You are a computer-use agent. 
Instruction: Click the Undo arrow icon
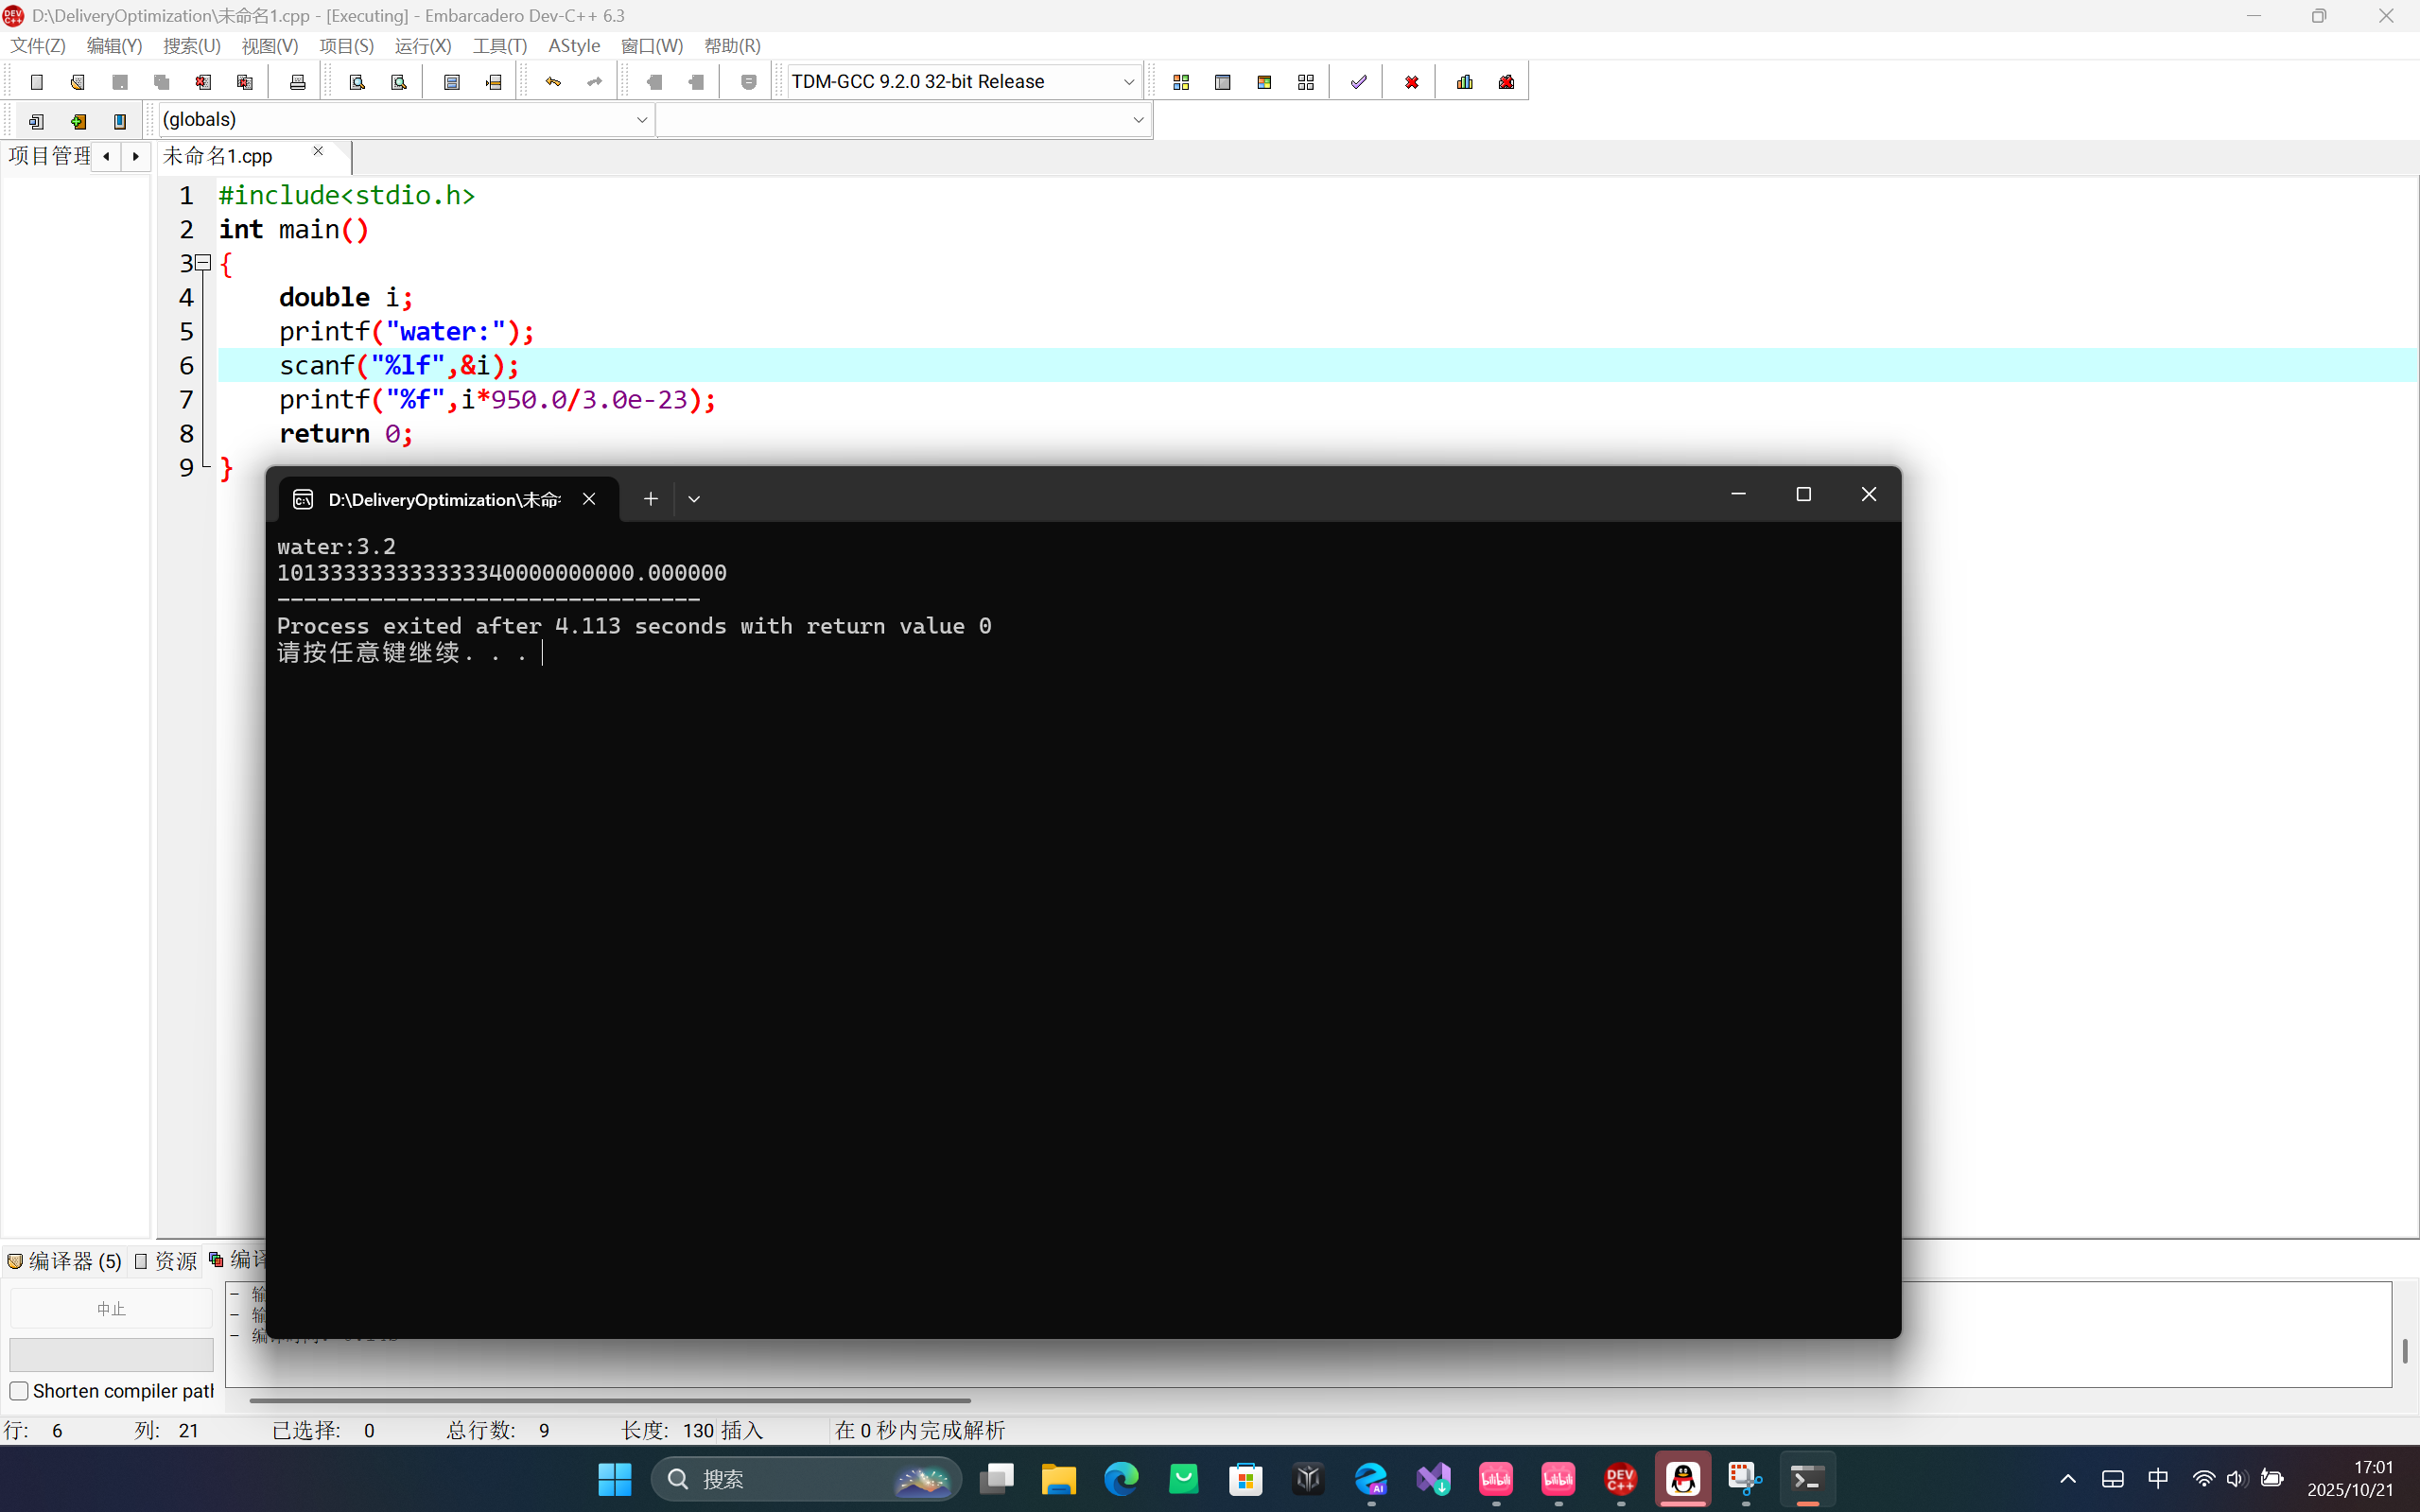tap(553, 82)
